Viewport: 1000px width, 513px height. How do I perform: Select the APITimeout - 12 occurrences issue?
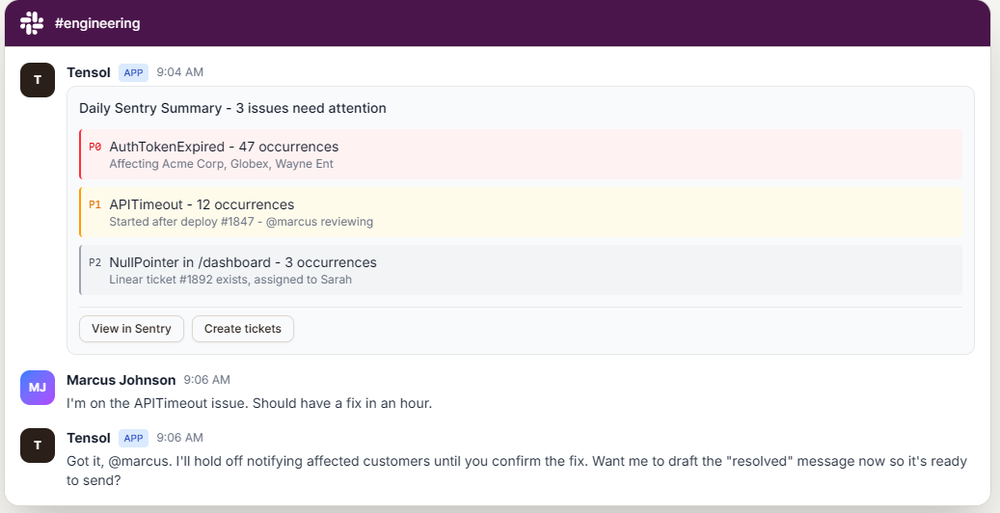(520, 212)
